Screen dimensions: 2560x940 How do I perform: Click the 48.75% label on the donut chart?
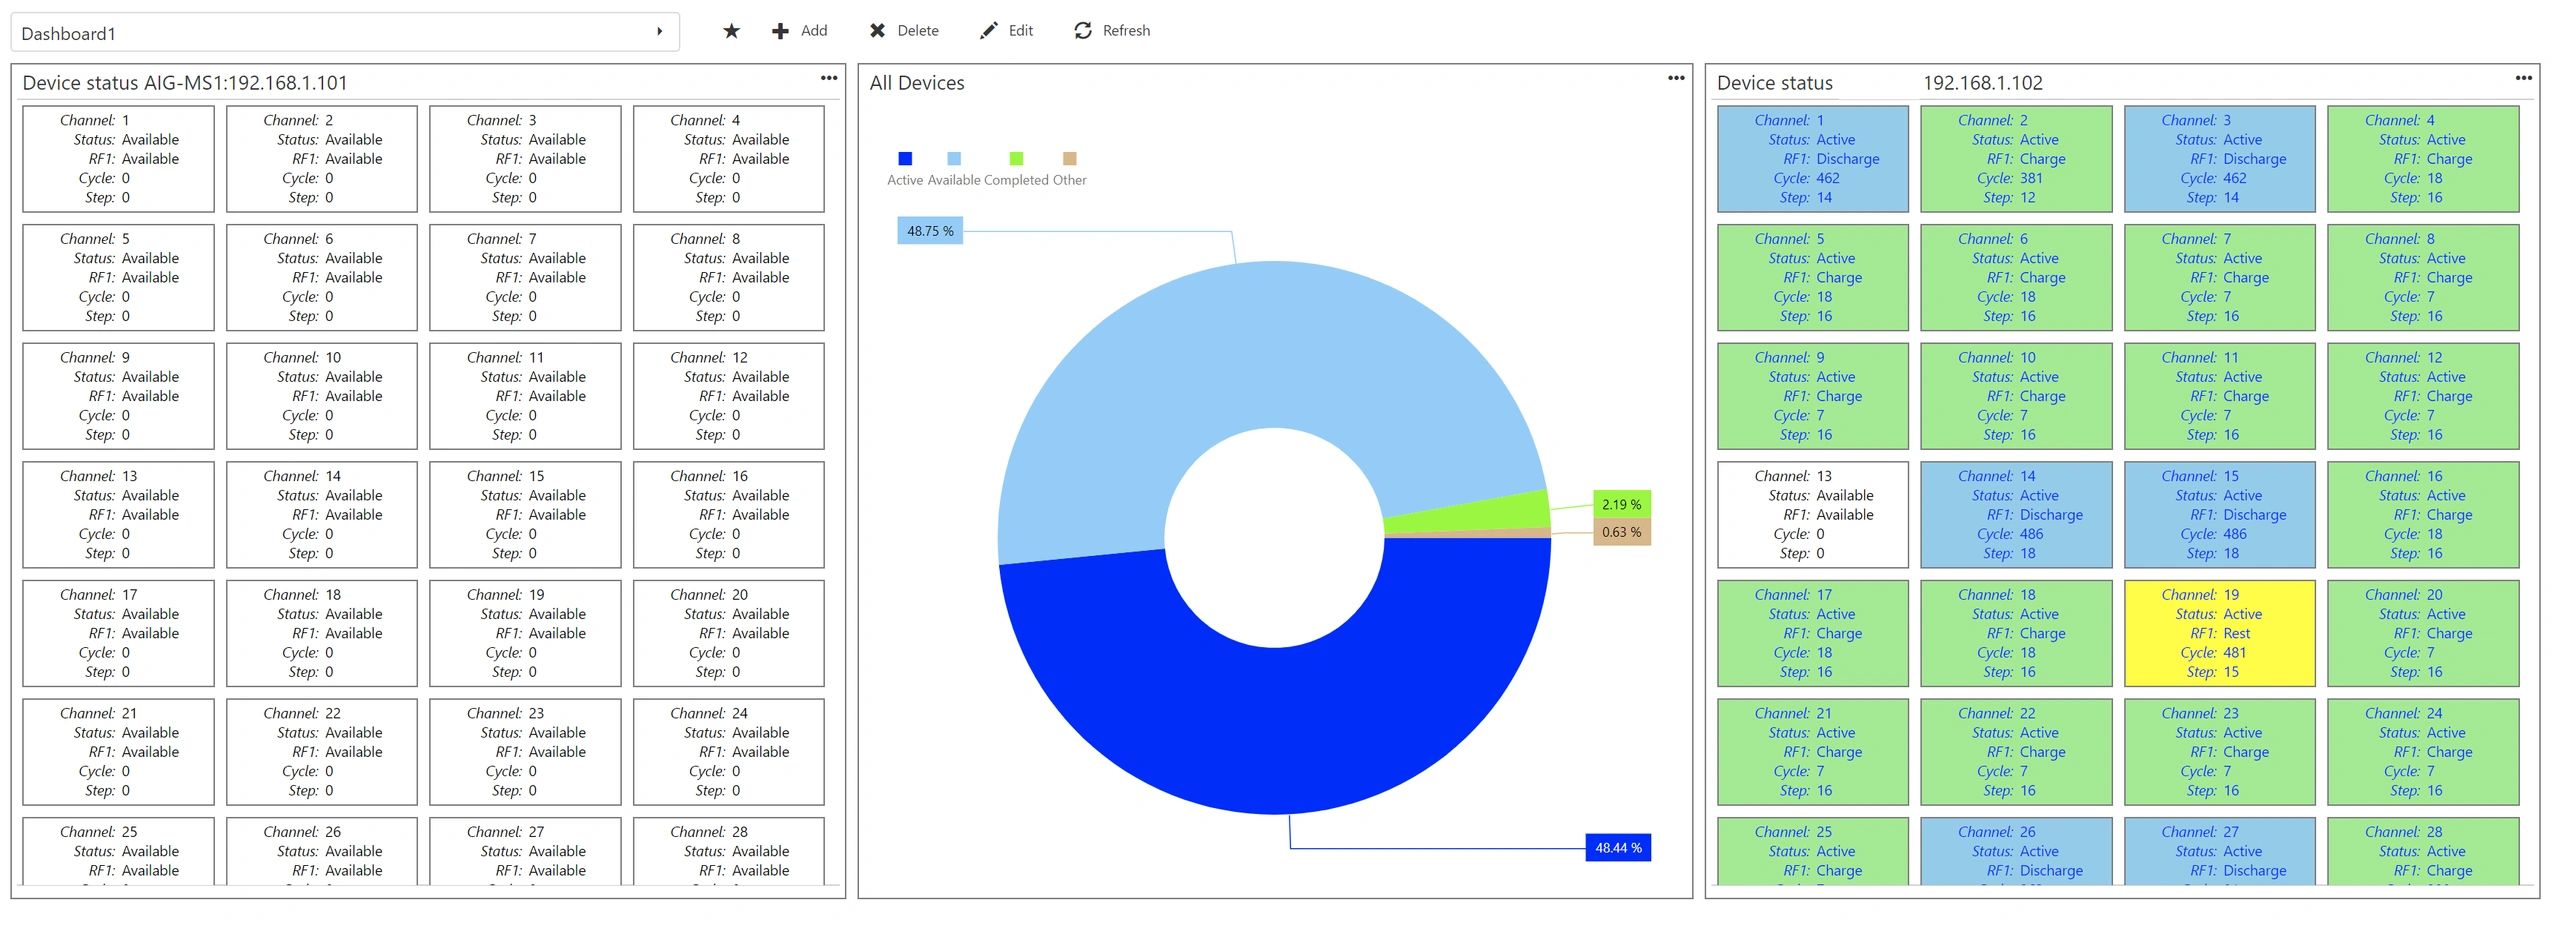(x=929, y=230)
